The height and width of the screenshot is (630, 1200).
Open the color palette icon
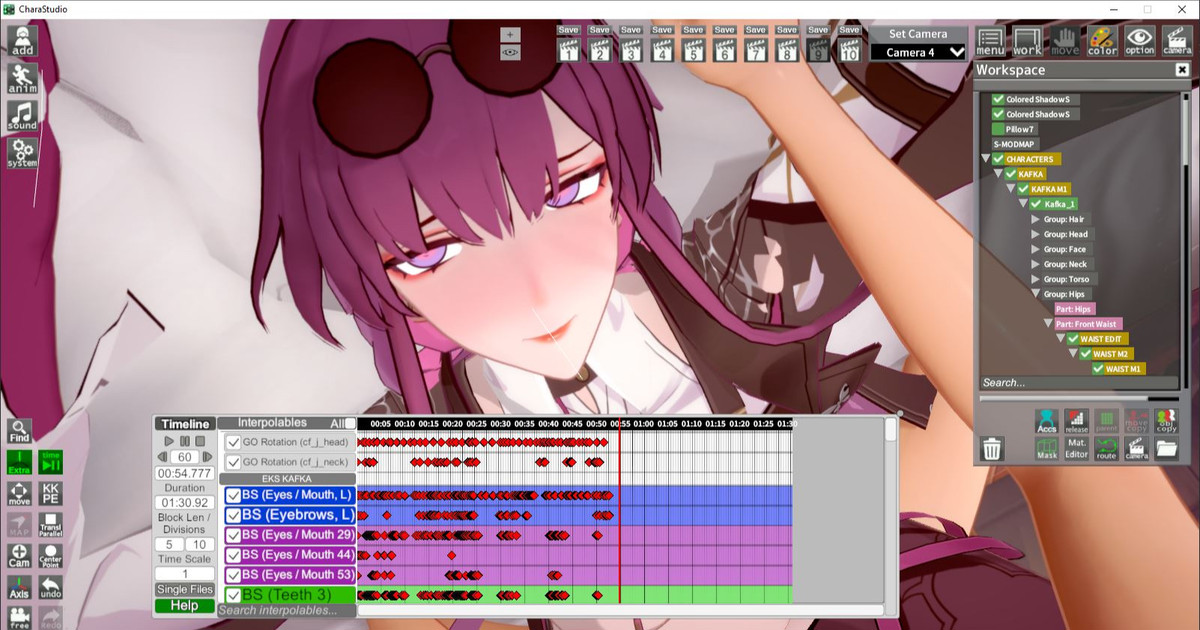pyautogui.click(x=1102, y=41)
